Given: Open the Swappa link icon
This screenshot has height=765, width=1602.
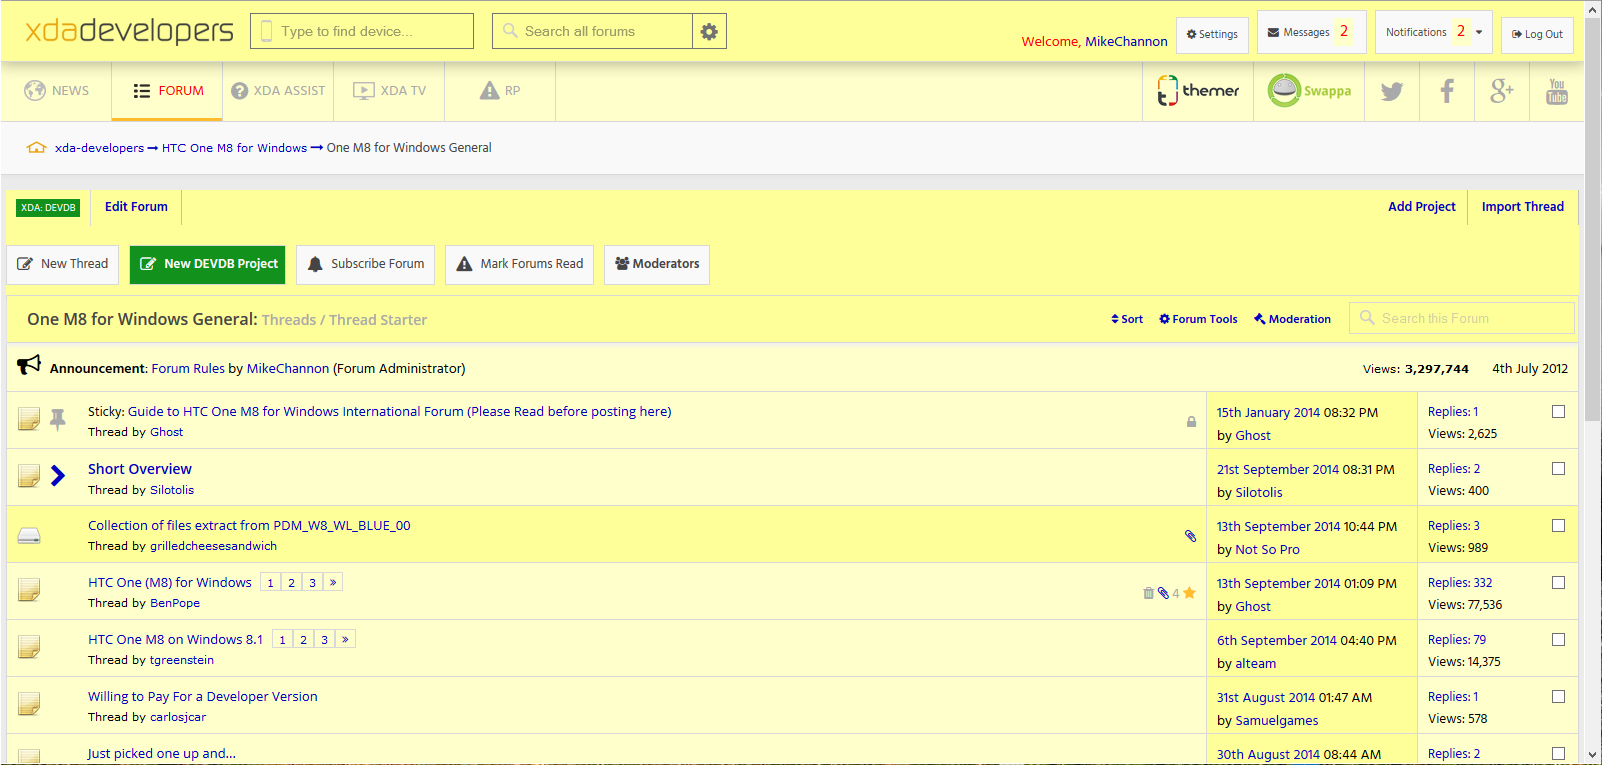Looking at the screenshot, I should click(1309, 91).
